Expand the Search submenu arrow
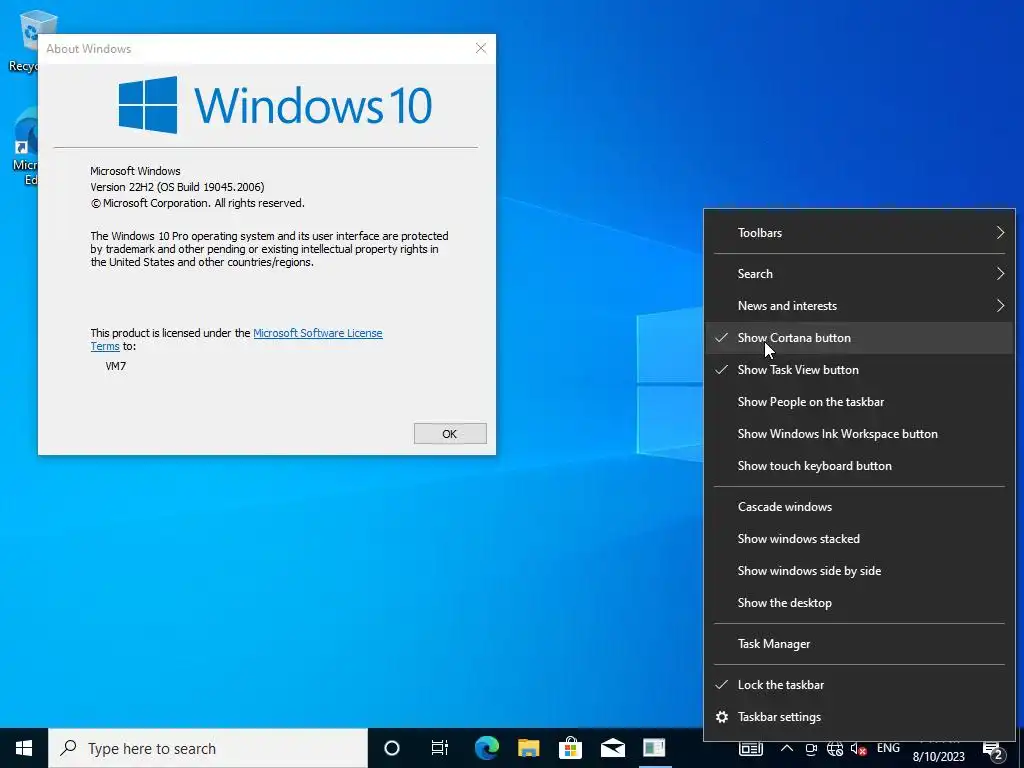Screen dimensions: 1024x768 1000,274
